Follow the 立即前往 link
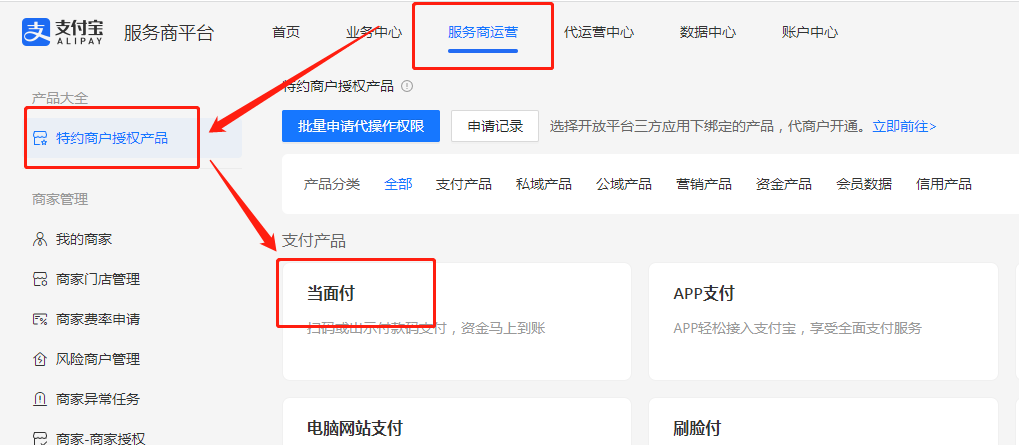This screenshot has height=445, width=1019. point(904,126)
